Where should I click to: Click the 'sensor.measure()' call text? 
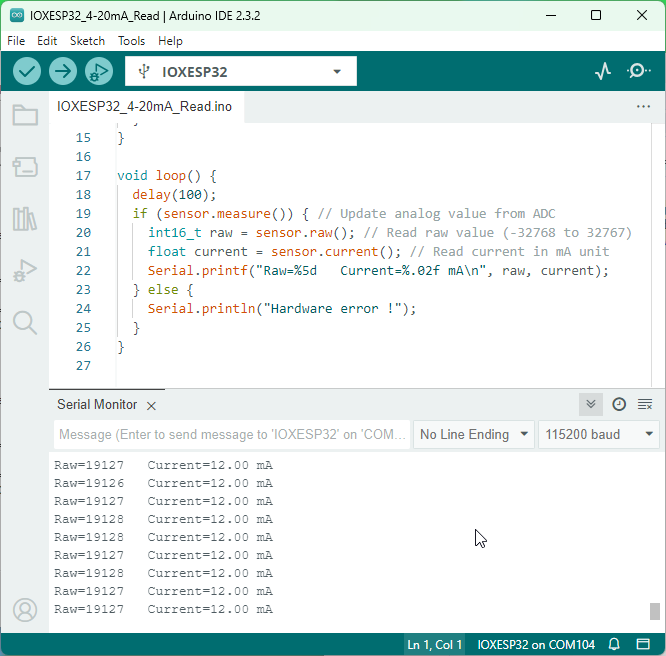[x=228, y=213]
